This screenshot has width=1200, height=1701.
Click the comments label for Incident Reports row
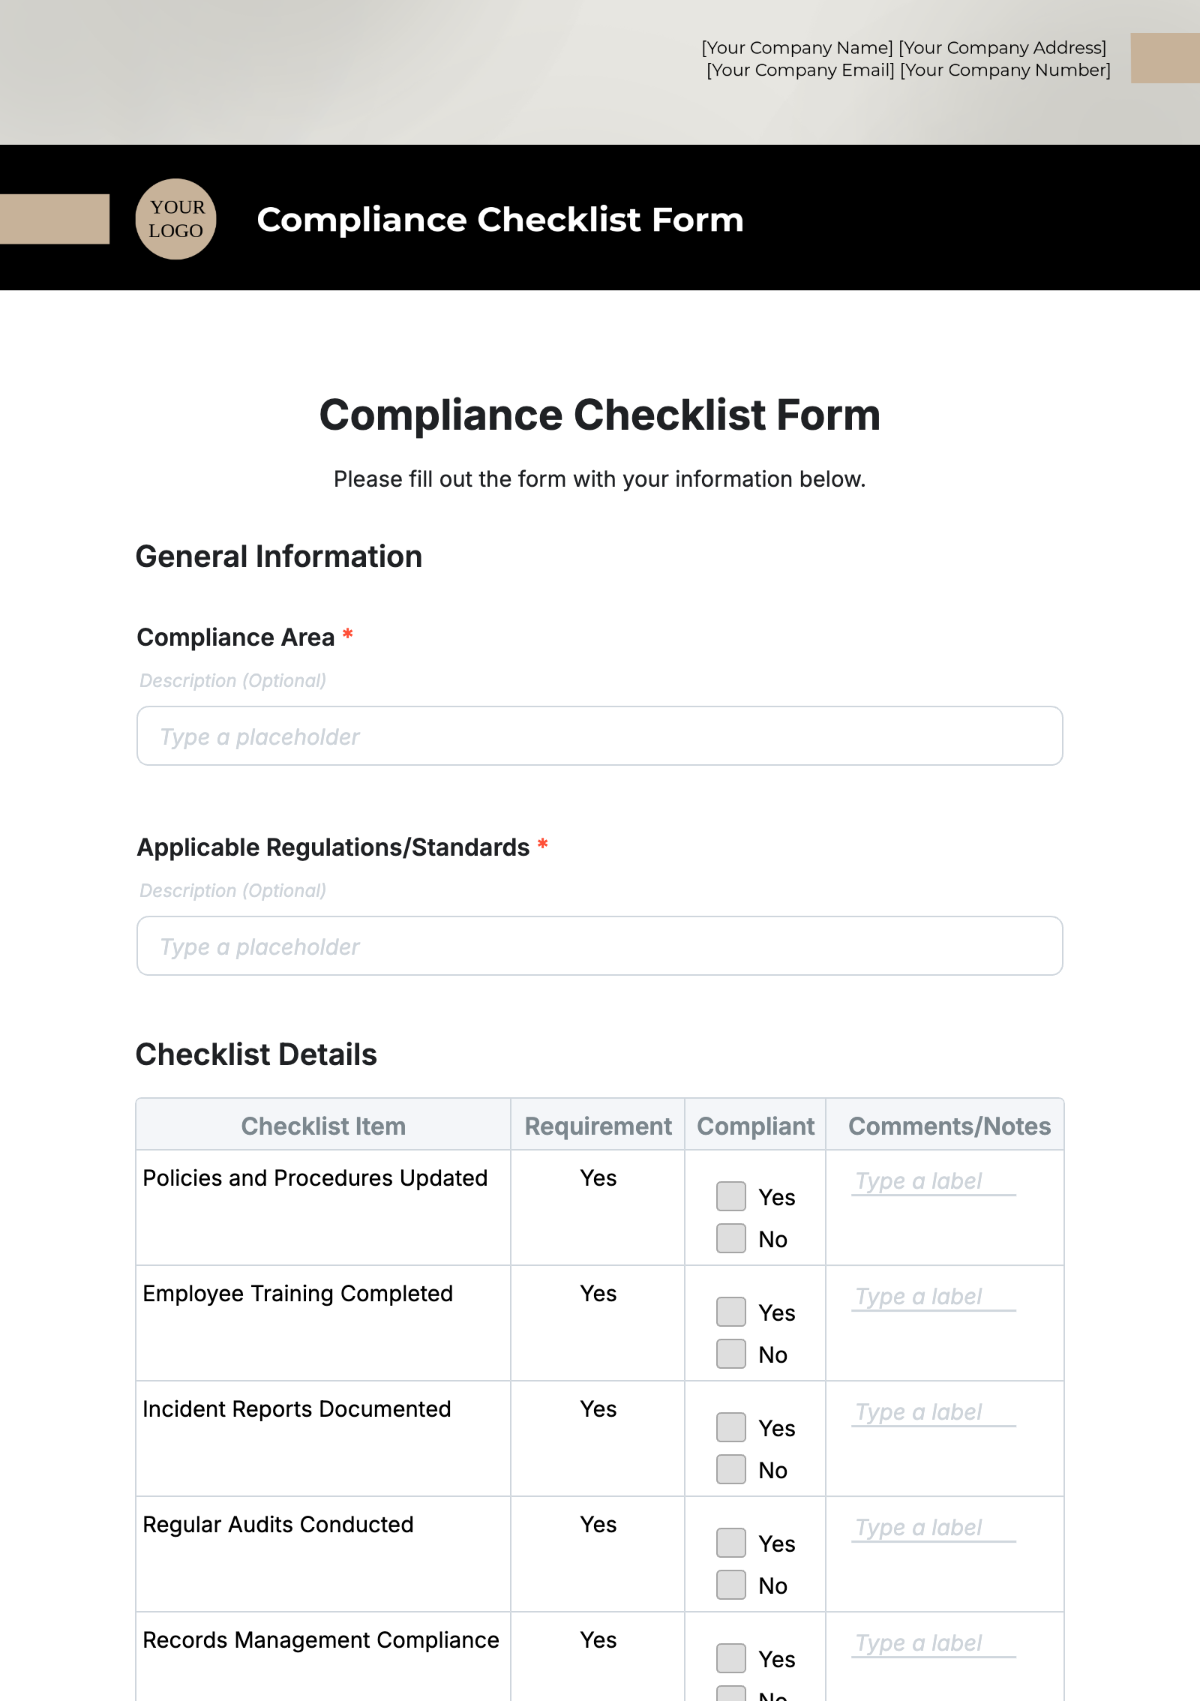click(930, 1412)
